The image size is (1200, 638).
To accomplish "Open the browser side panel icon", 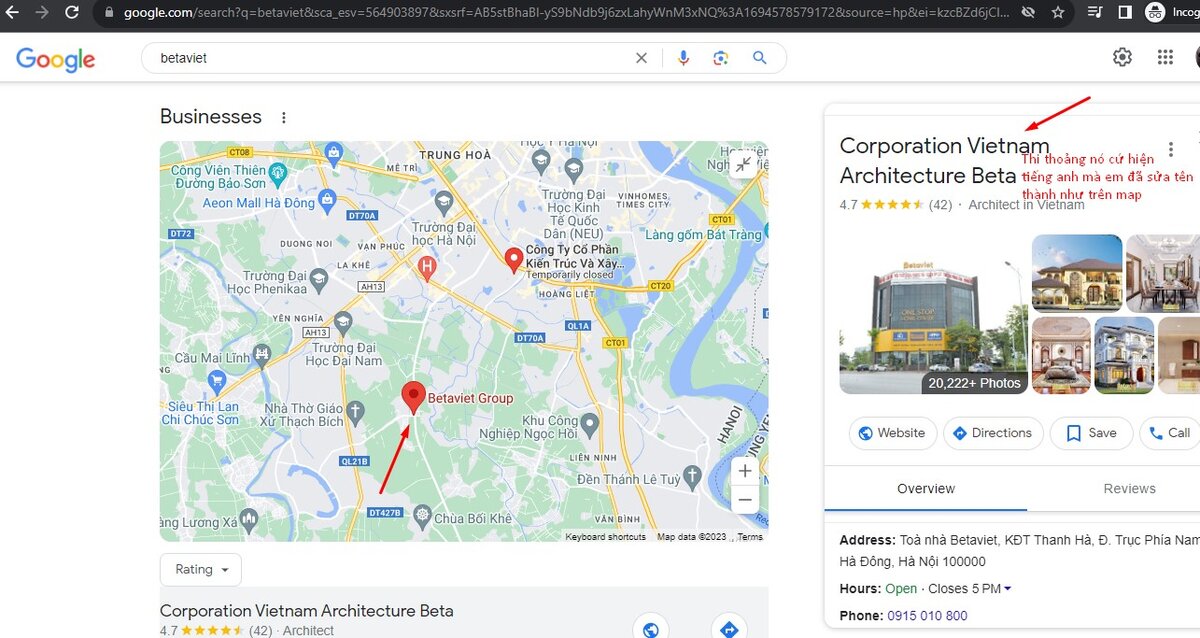I will [1125, 13].
